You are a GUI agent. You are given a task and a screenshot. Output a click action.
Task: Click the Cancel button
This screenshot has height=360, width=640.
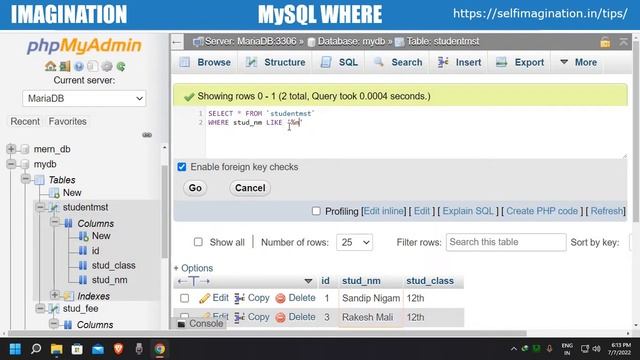point(250,188)
